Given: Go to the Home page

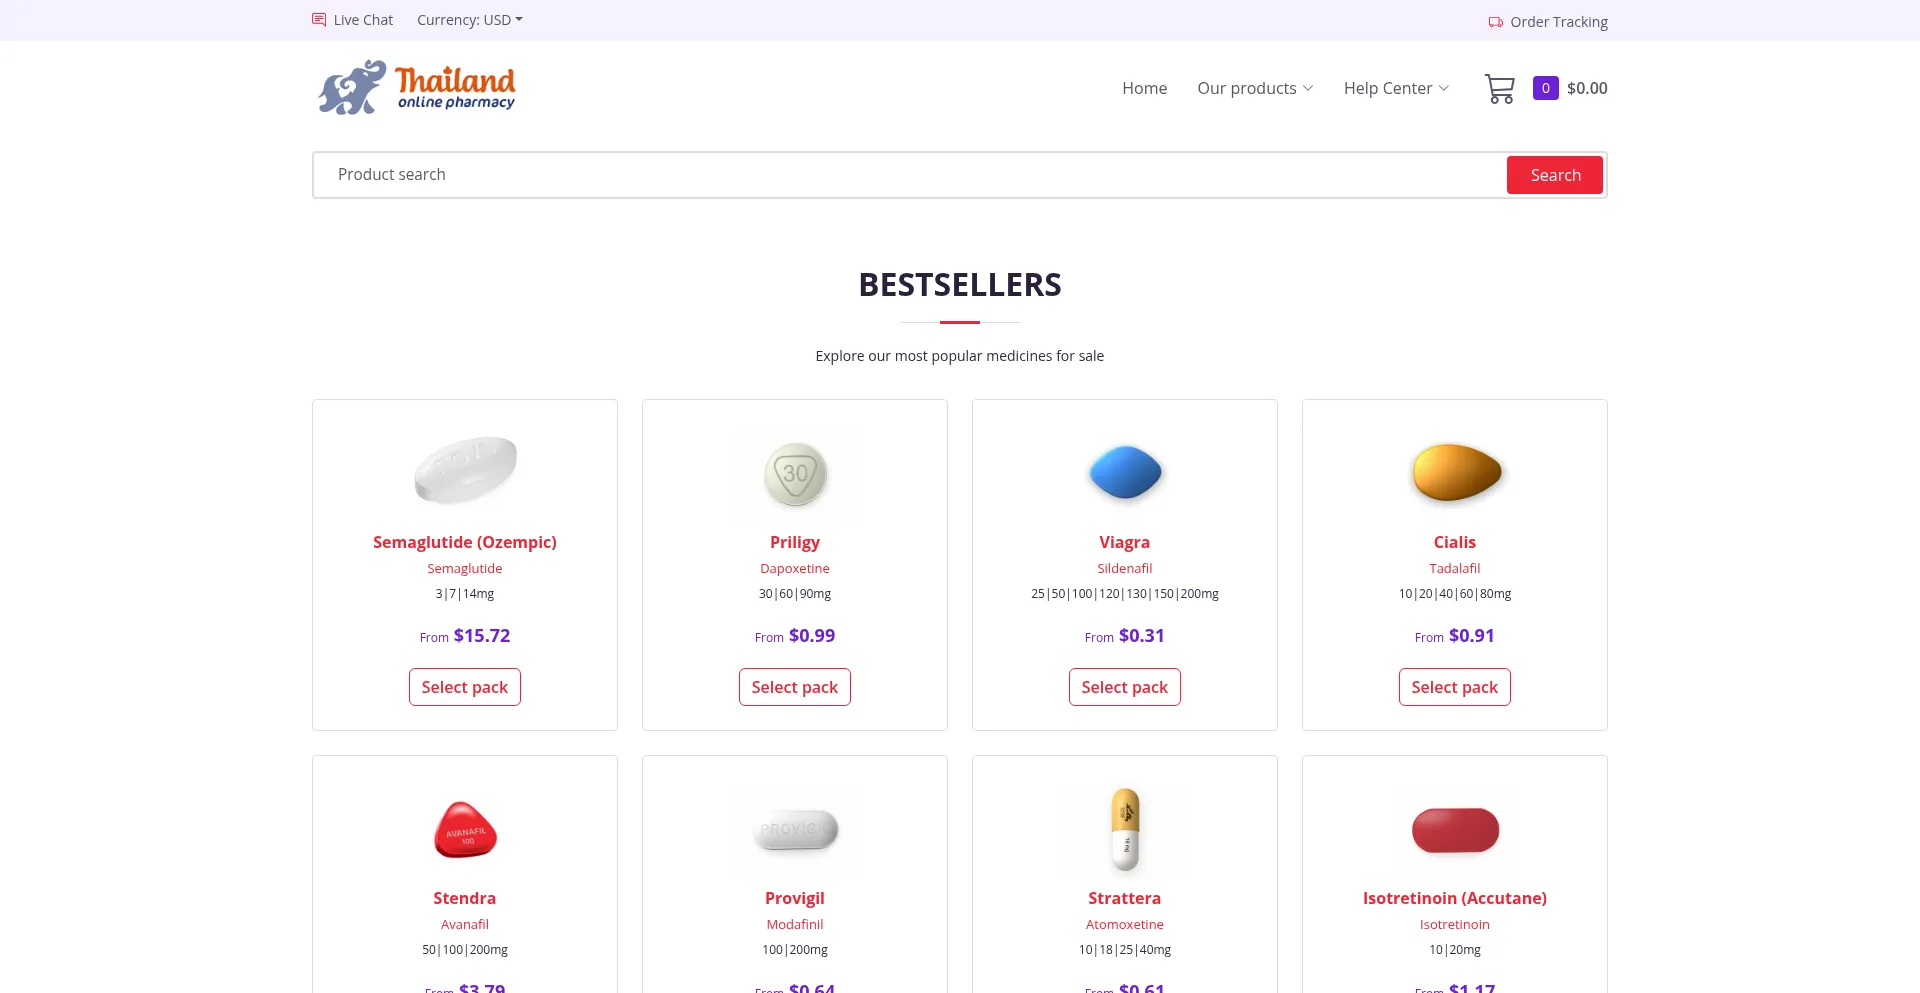Looking at the screenshot, I should [x=1144, y=88].
